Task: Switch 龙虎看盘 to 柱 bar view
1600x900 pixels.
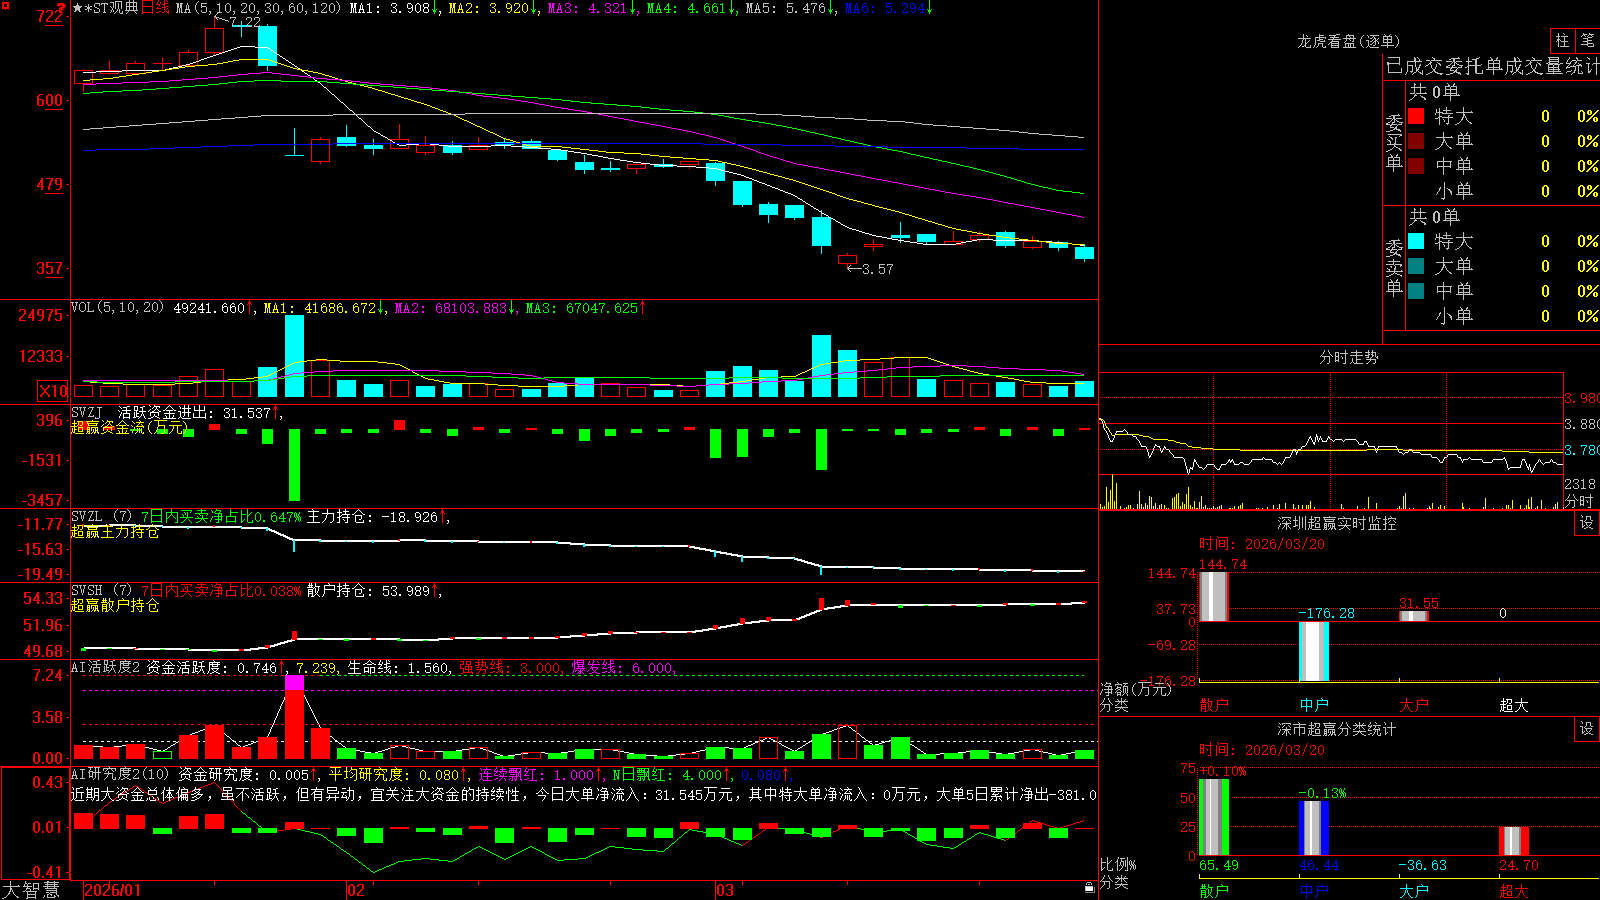Action: 1562,41
